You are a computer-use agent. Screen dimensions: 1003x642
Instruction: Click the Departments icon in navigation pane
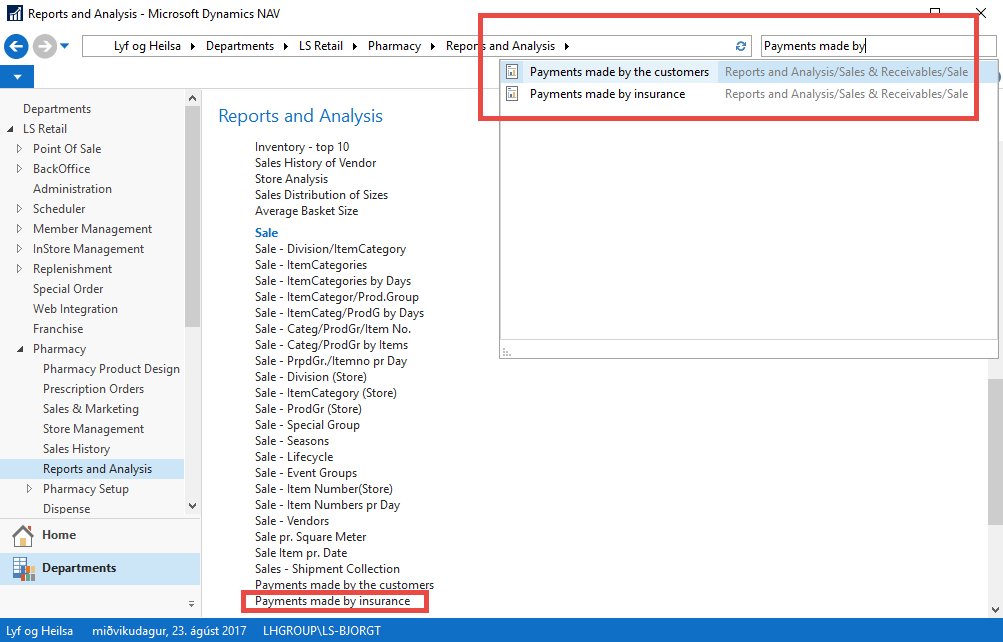pyautogui.click(x=23, y=568)
